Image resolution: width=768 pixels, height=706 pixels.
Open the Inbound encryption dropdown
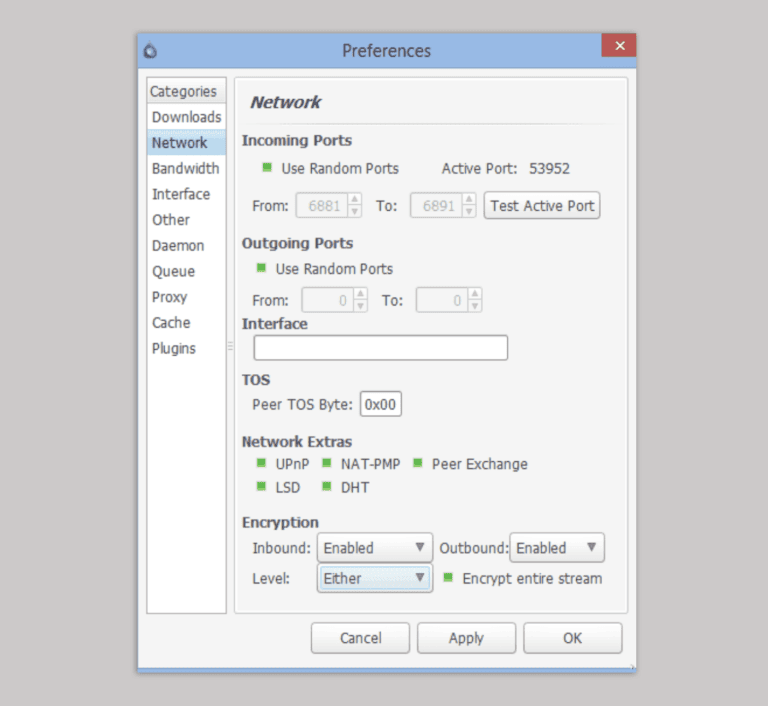pyautogui.click(x=374, y=548)
